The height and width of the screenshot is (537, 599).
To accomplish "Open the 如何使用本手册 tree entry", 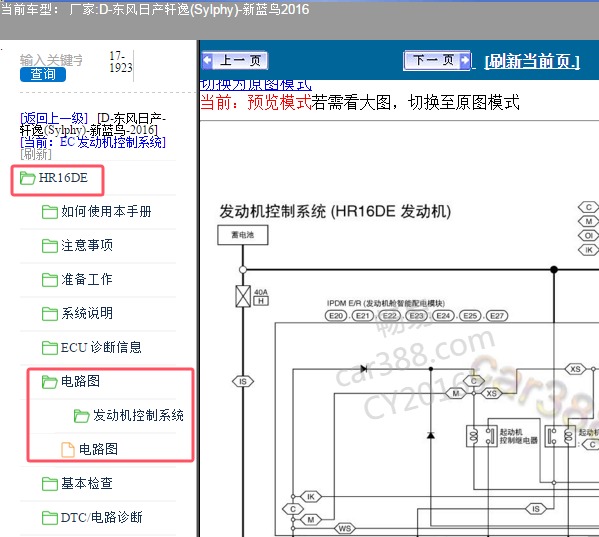I will 106,212.
